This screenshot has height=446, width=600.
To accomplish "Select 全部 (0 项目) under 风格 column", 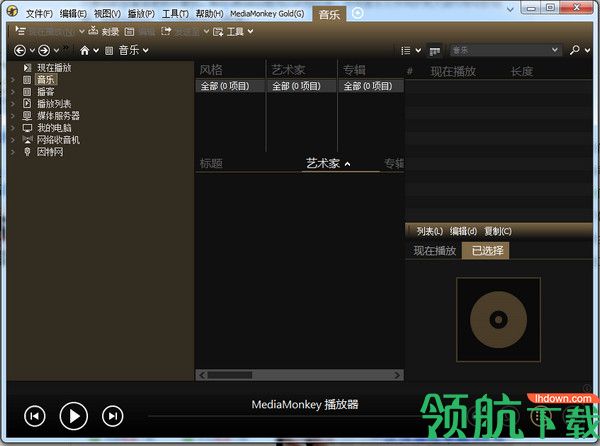I will click(x=230, y=86).
